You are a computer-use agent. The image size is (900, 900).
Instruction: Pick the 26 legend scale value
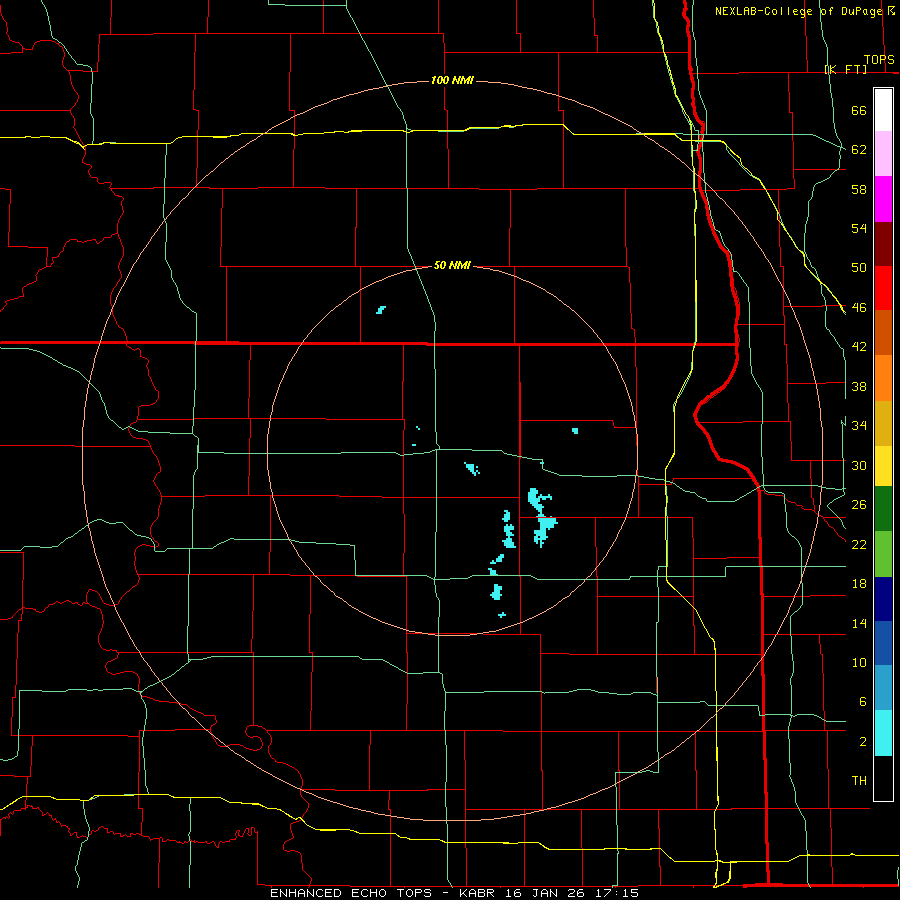pos(859,505)
